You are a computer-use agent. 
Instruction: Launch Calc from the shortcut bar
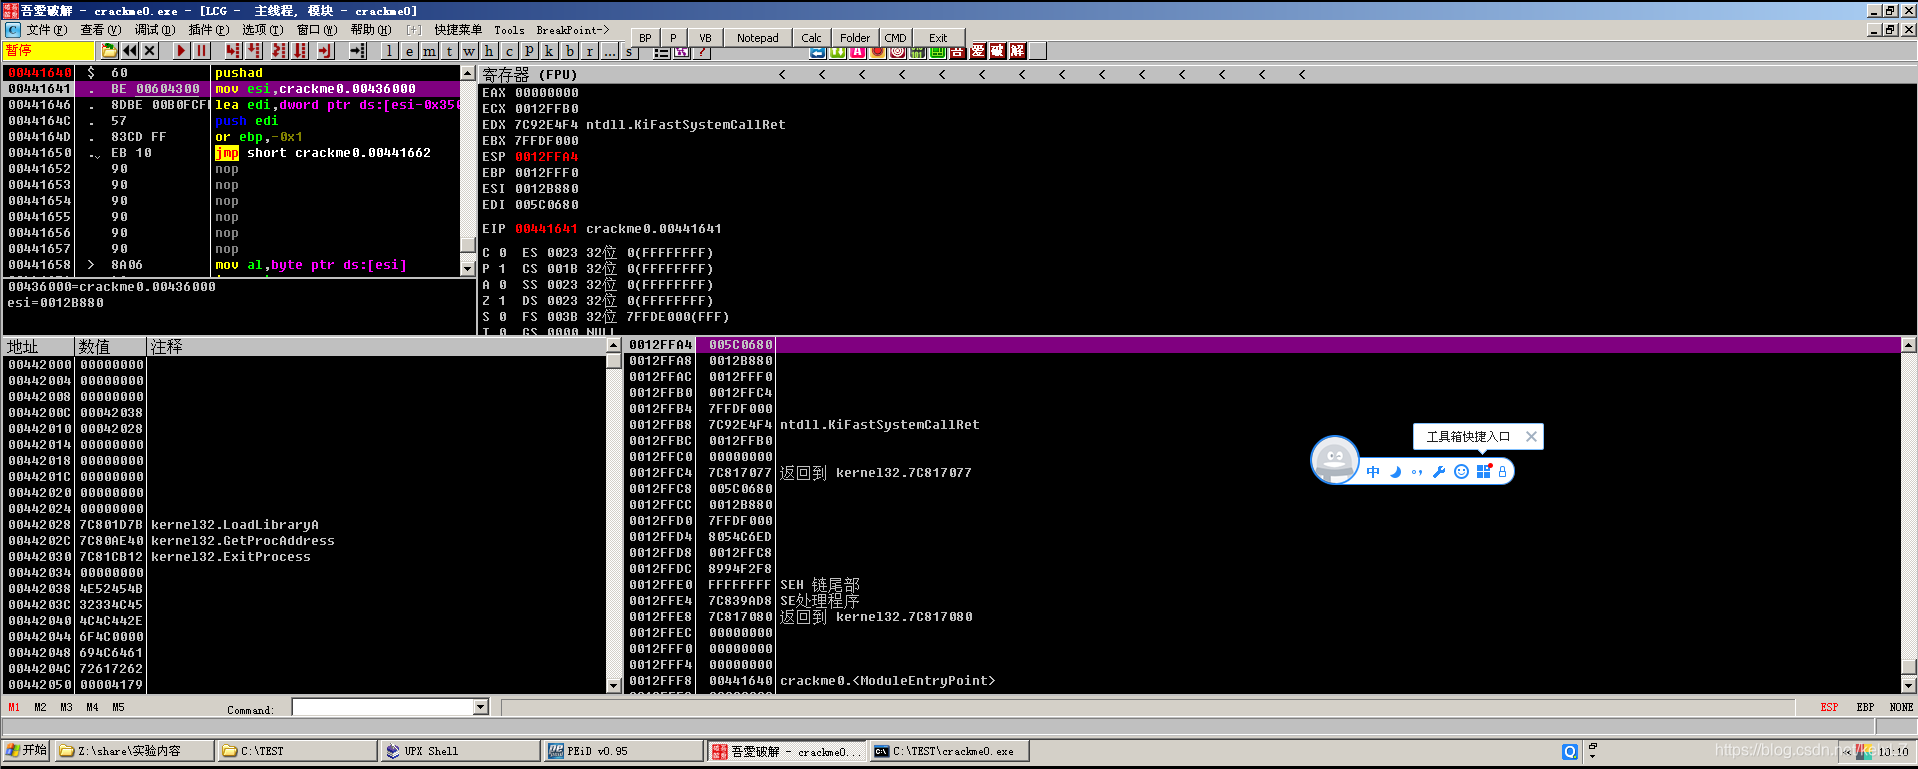coord(811,38)
